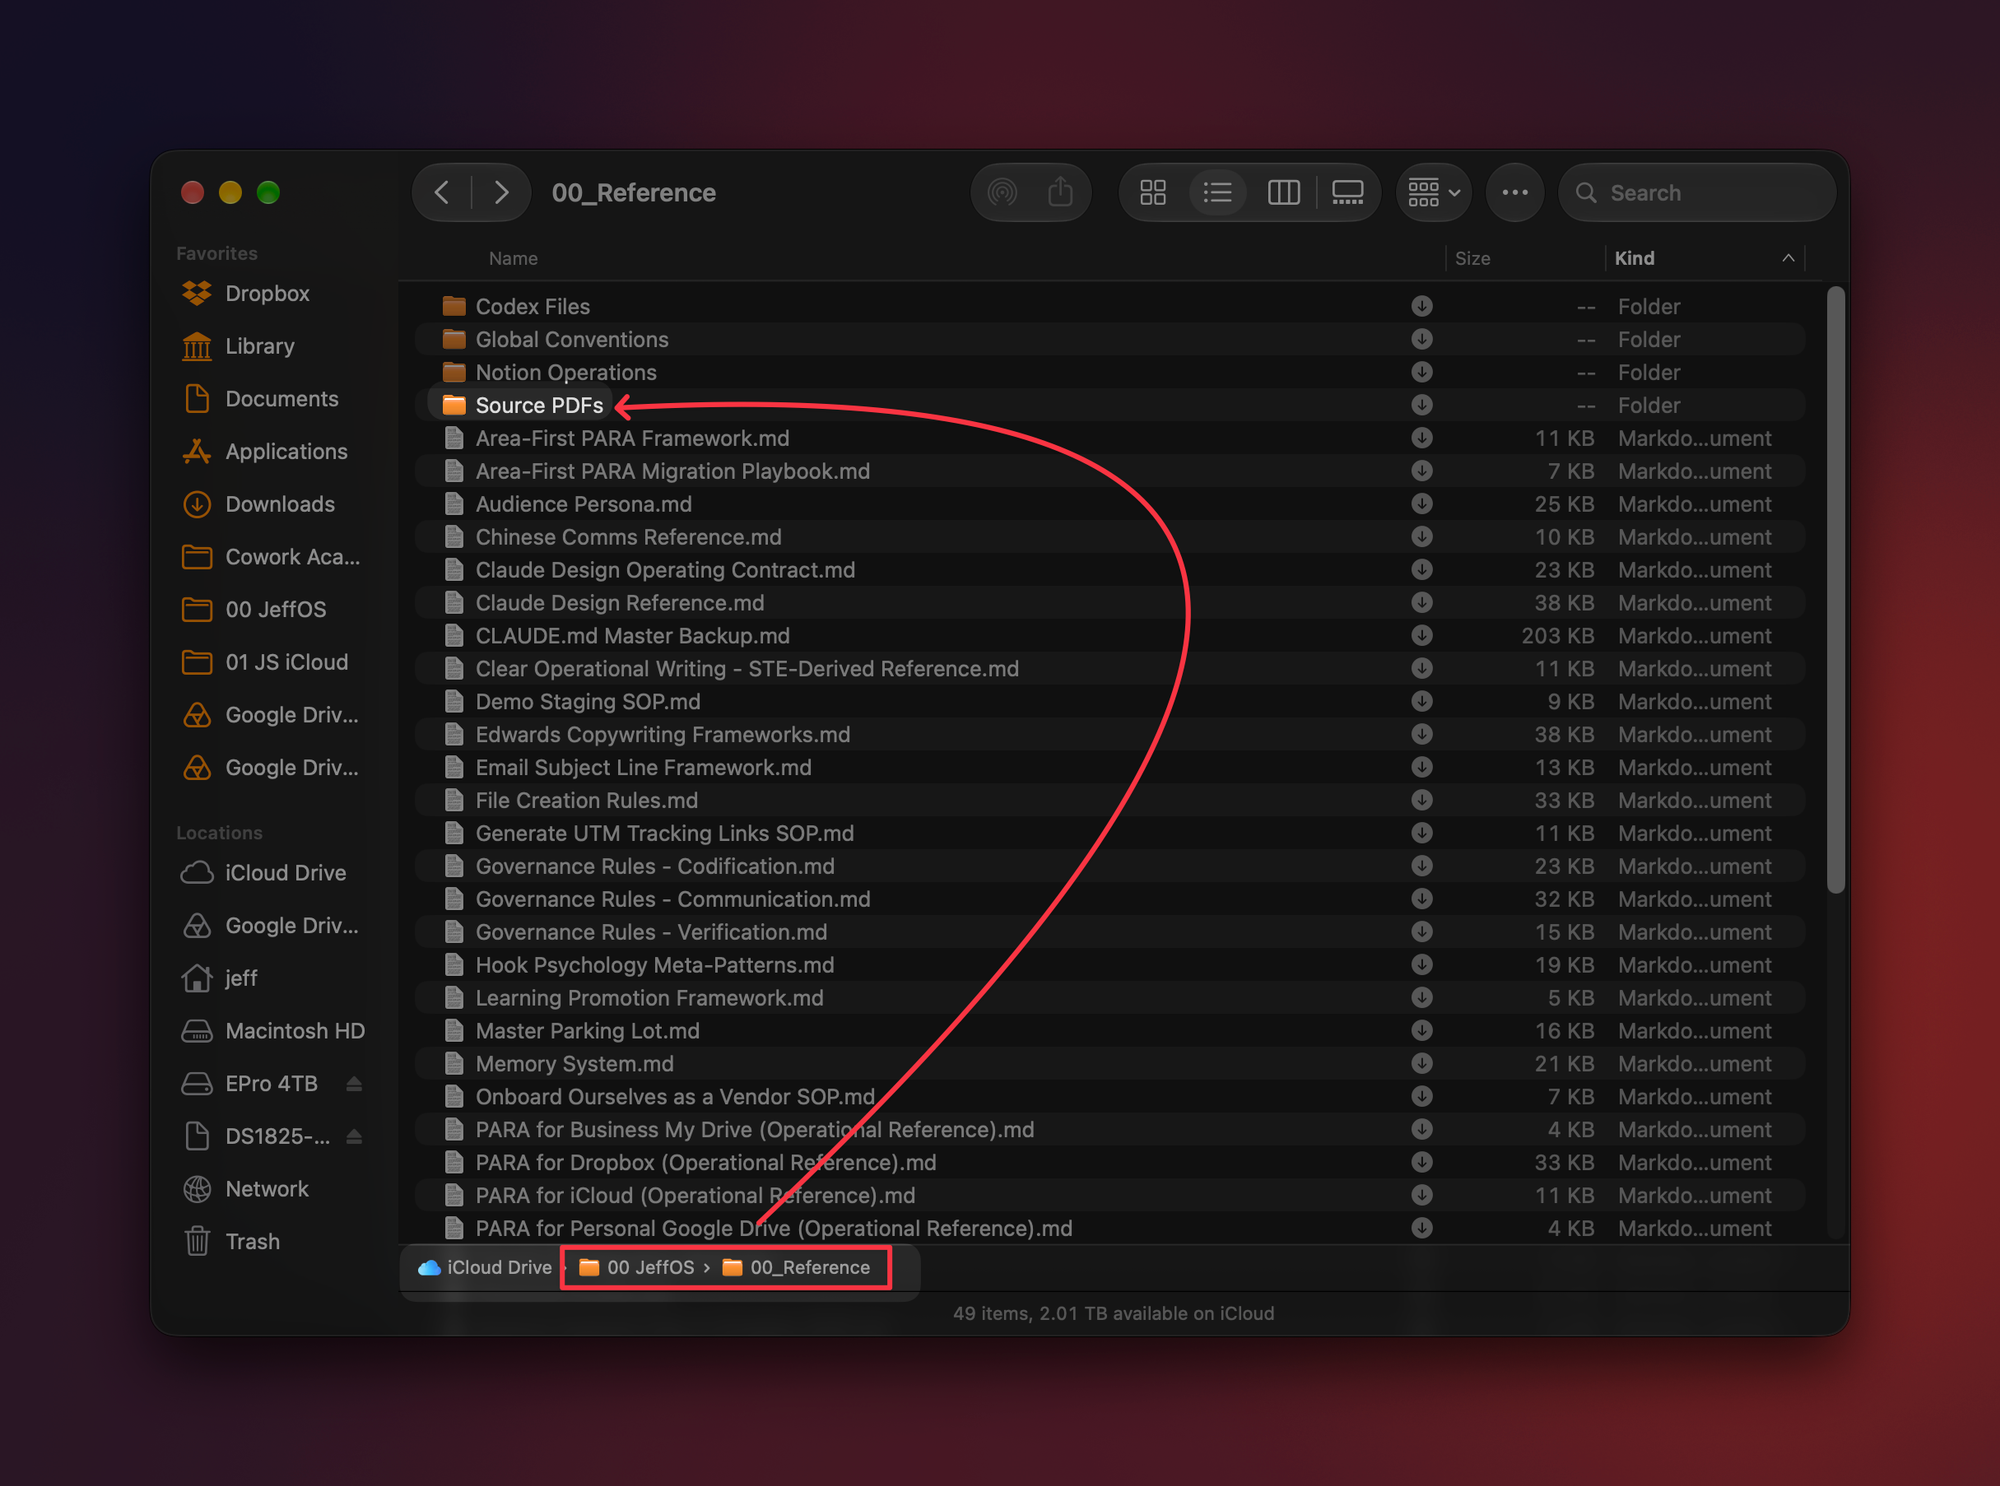The width and height of the screenshot is (2000, 1486).
Task: Open AirDrop from the toolbar icon
Action: [x=1002, y=192]
